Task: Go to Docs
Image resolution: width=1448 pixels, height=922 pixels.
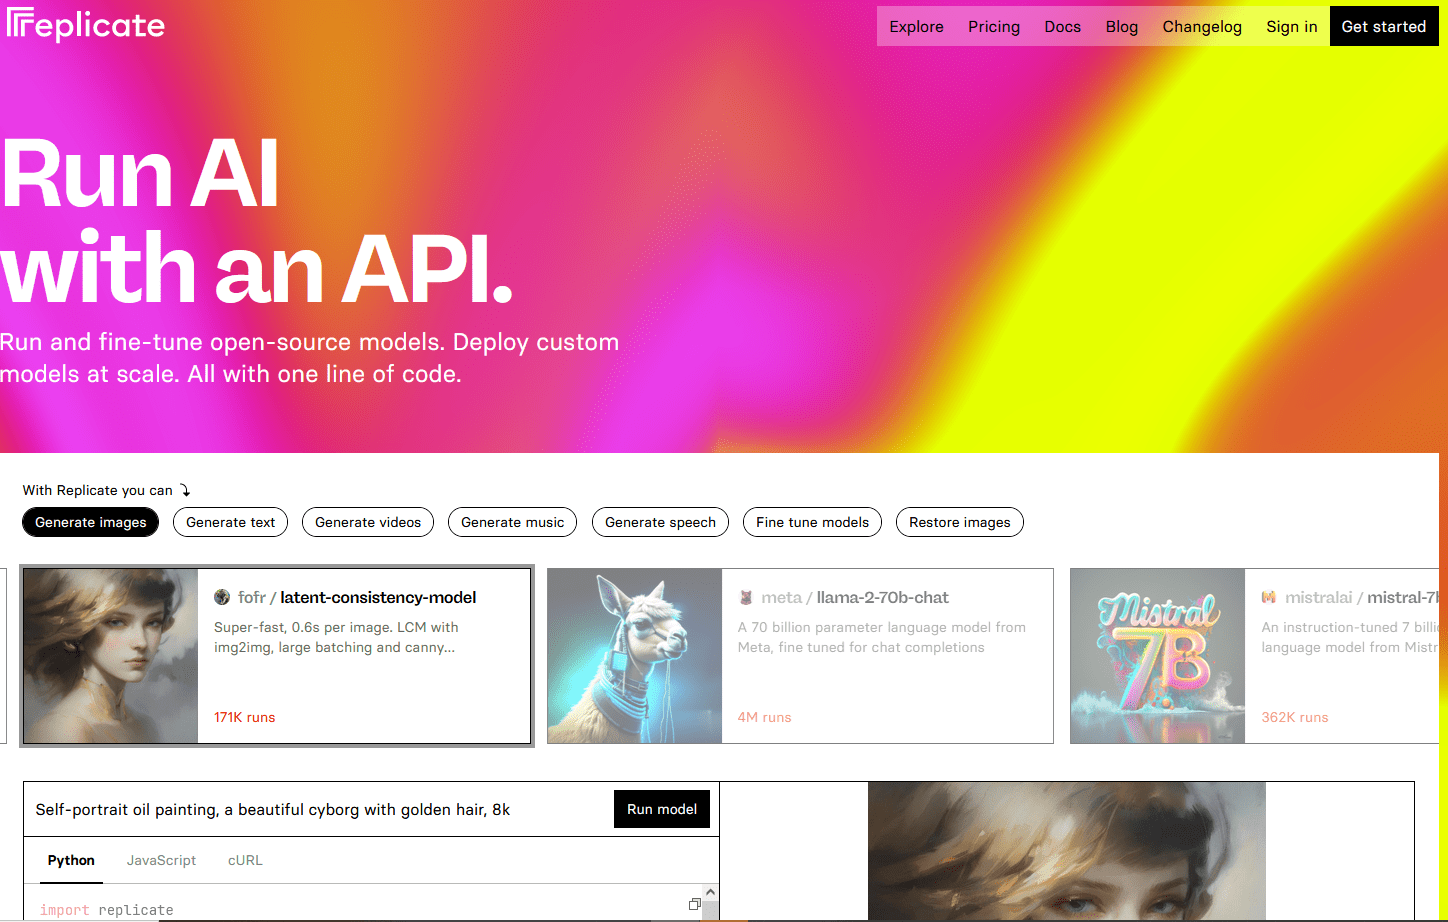Action: [x=1062, y=27]
